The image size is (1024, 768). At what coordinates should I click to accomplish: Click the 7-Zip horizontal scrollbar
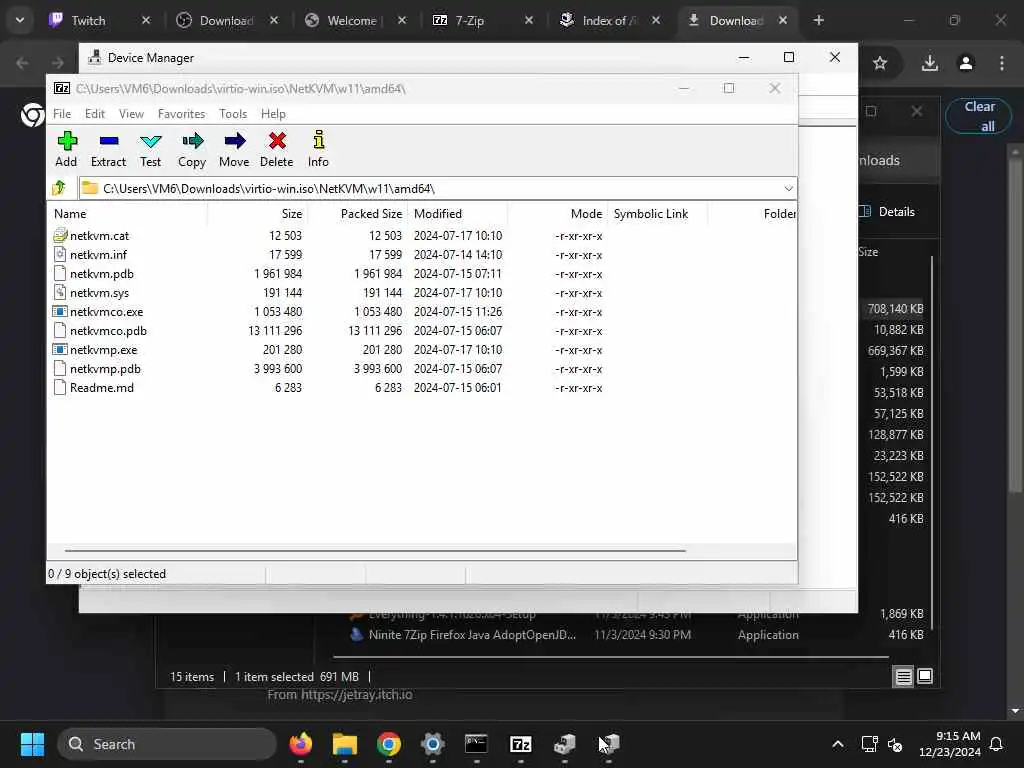coord(376,551)
